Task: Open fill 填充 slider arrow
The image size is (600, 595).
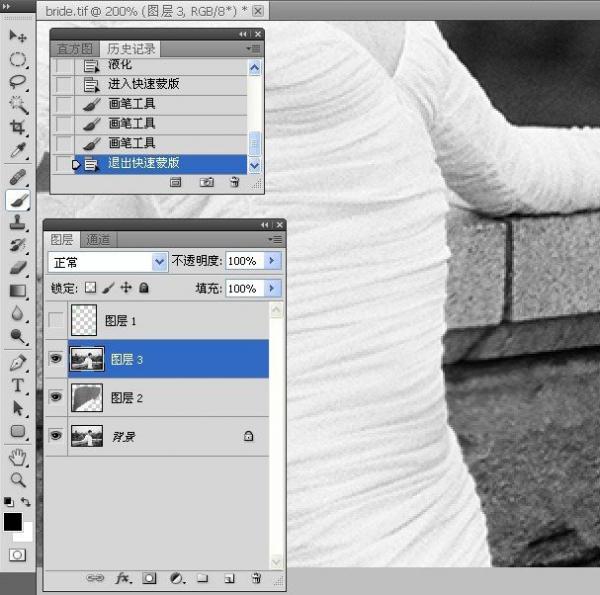Action: click(272, 288)
